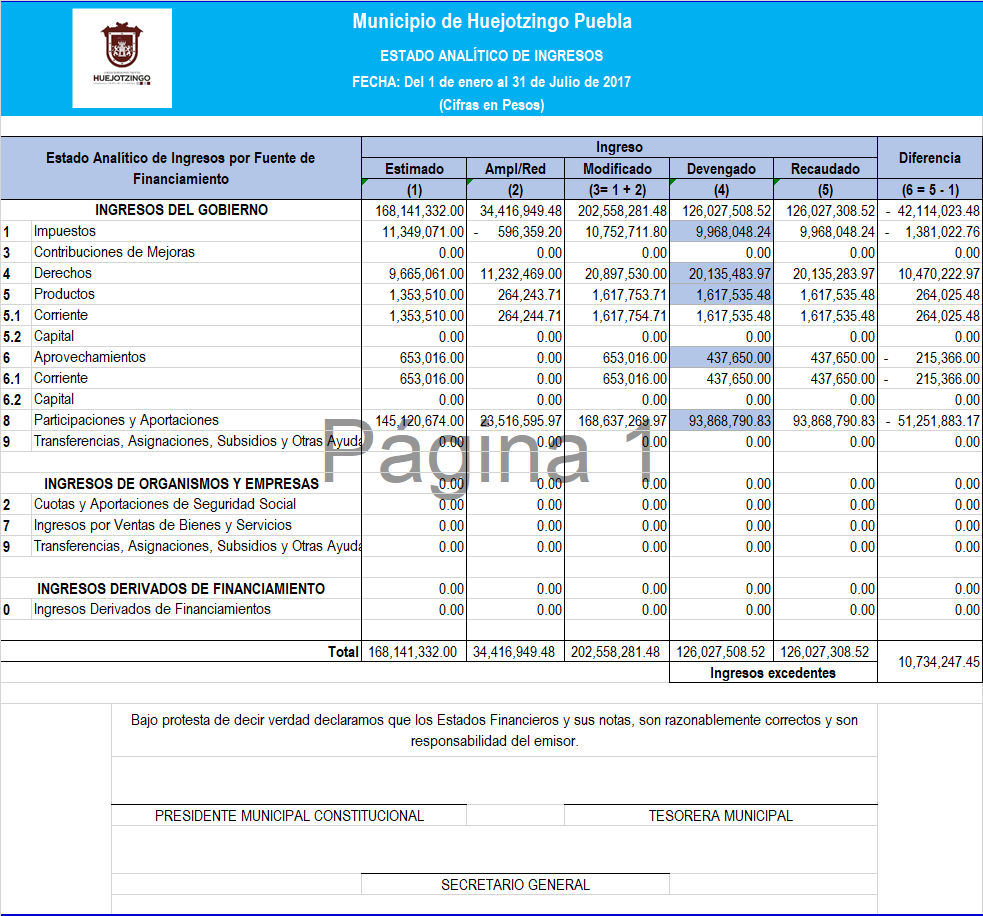Click Aprovechamientos estimado value 653,016.00
983x916 pixels.
[432, 358]
